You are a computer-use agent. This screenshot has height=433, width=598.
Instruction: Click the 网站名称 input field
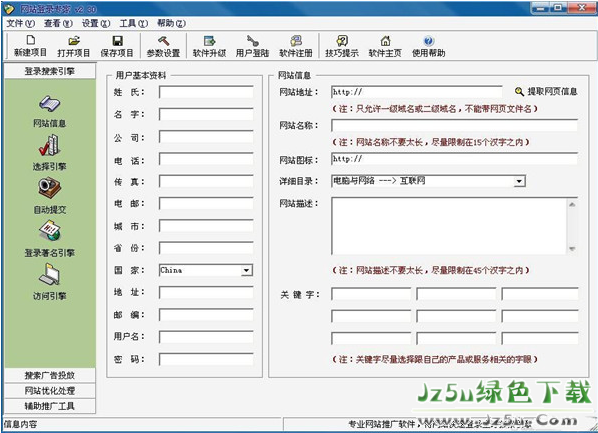click(454, 126)
